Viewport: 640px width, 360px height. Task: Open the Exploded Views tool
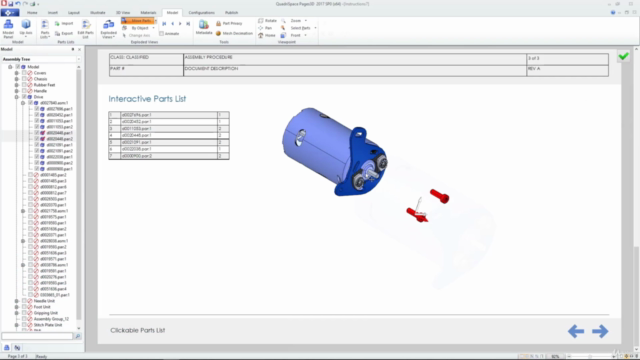click(x=108, y=29)
